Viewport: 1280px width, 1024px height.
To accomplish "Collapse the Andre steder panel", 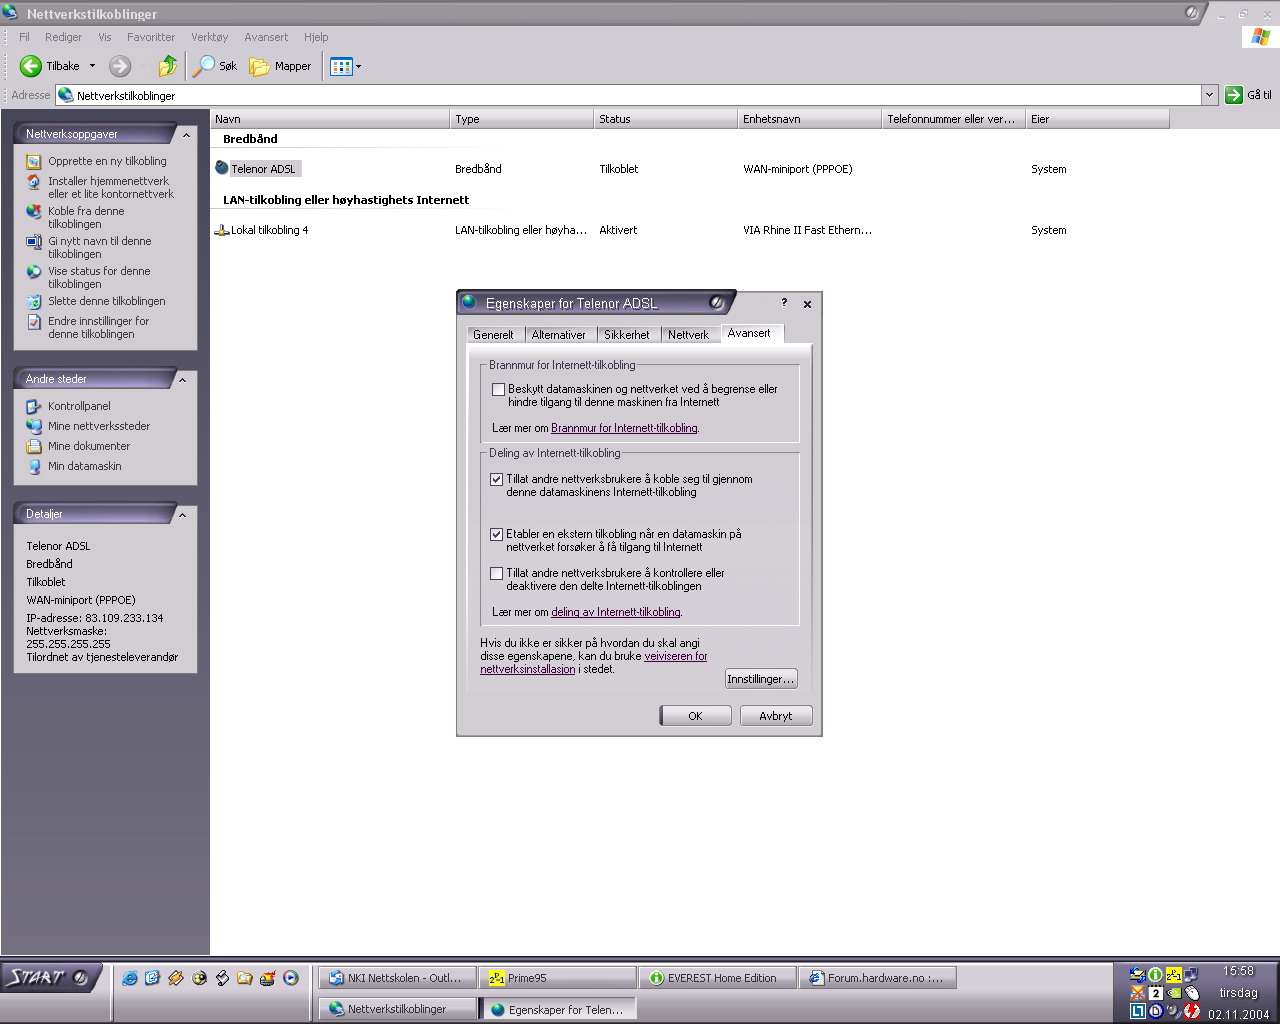I will pos(182,379).
